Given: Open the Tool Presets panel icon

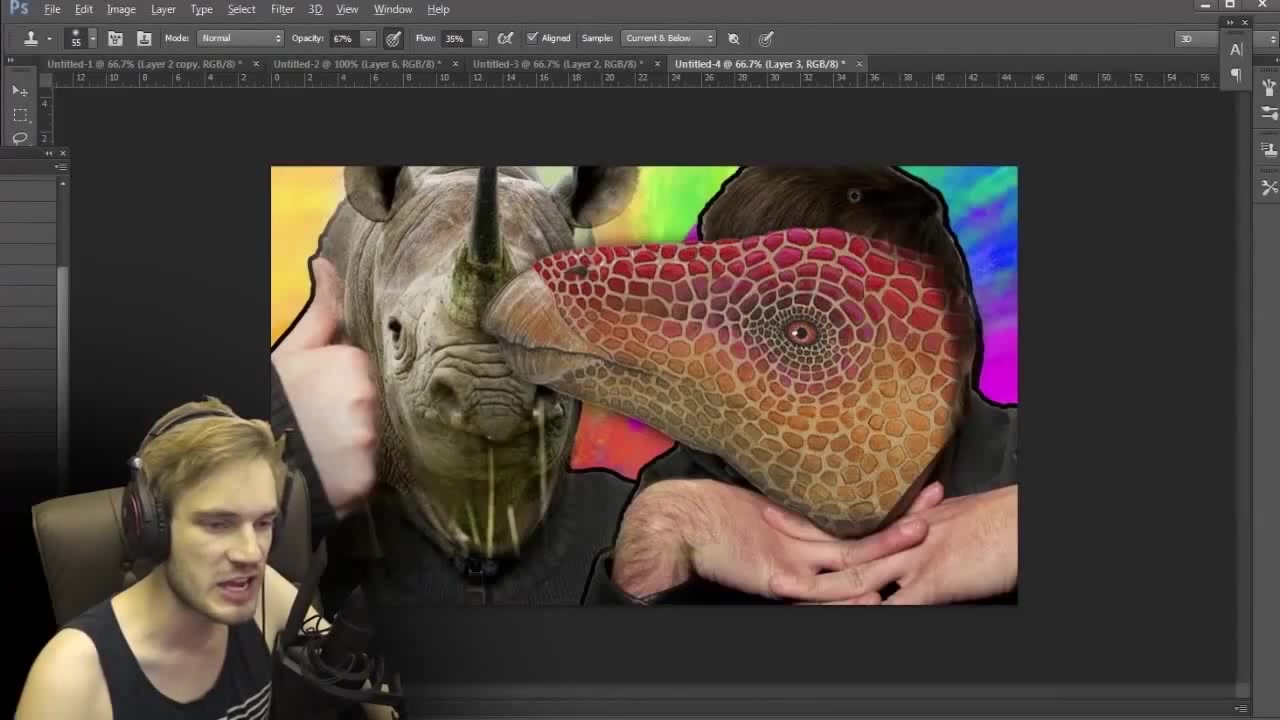Looking at the screenshot, I should pos(1269,187).
